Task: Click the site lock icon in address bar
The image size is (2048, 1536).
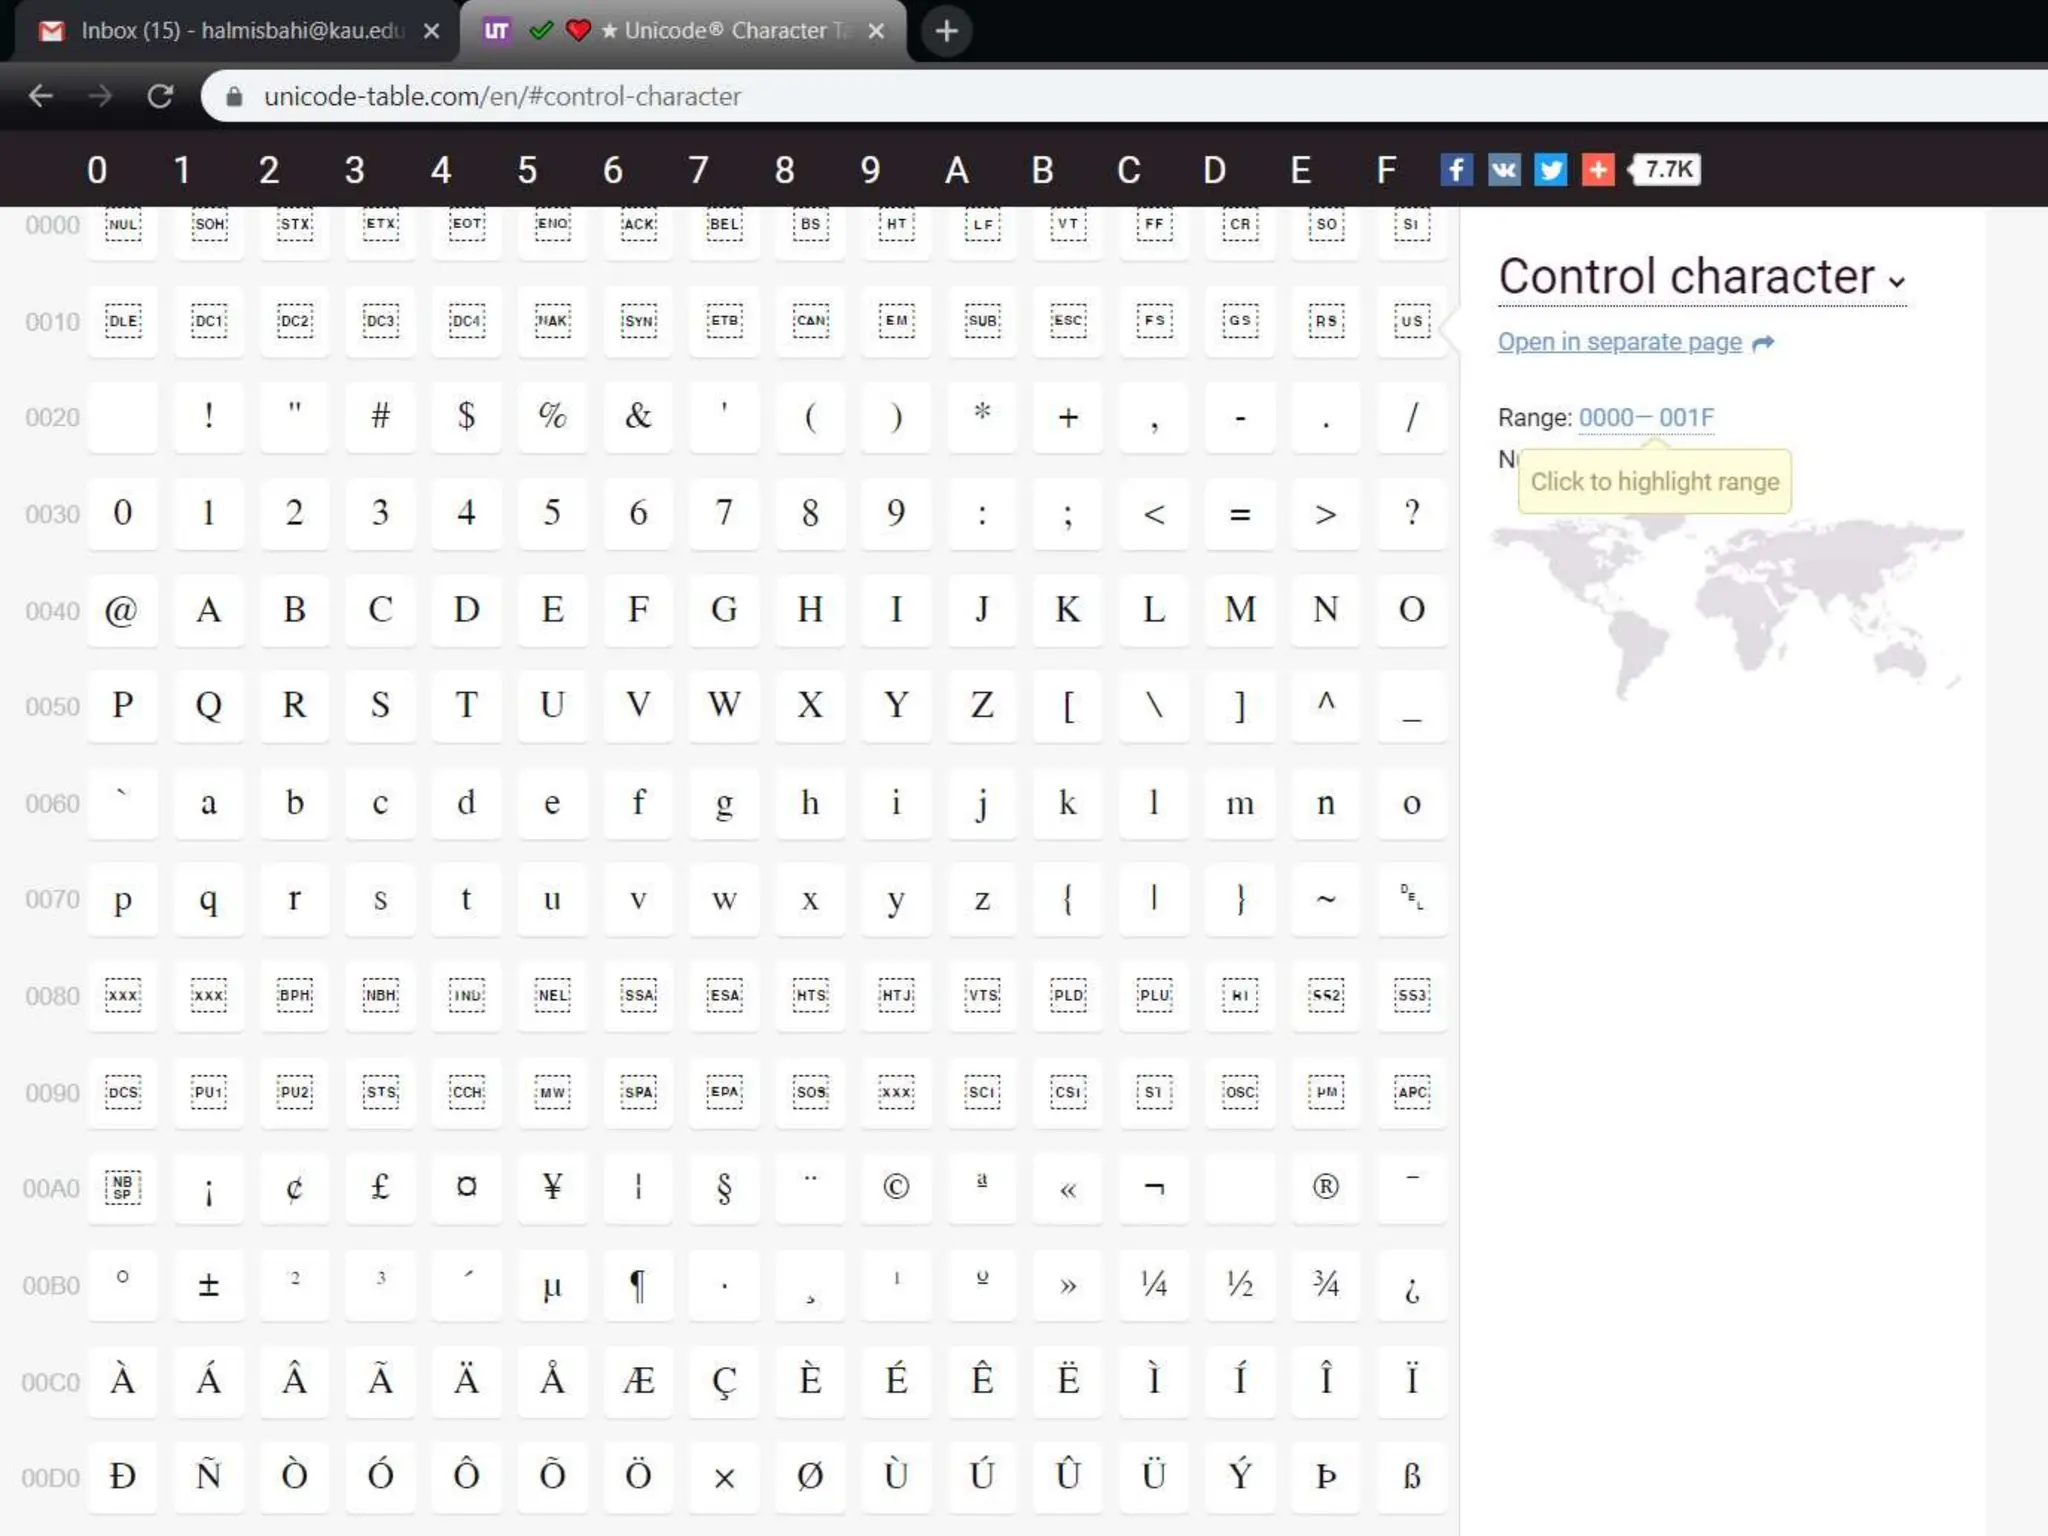Action: [234, 96]
